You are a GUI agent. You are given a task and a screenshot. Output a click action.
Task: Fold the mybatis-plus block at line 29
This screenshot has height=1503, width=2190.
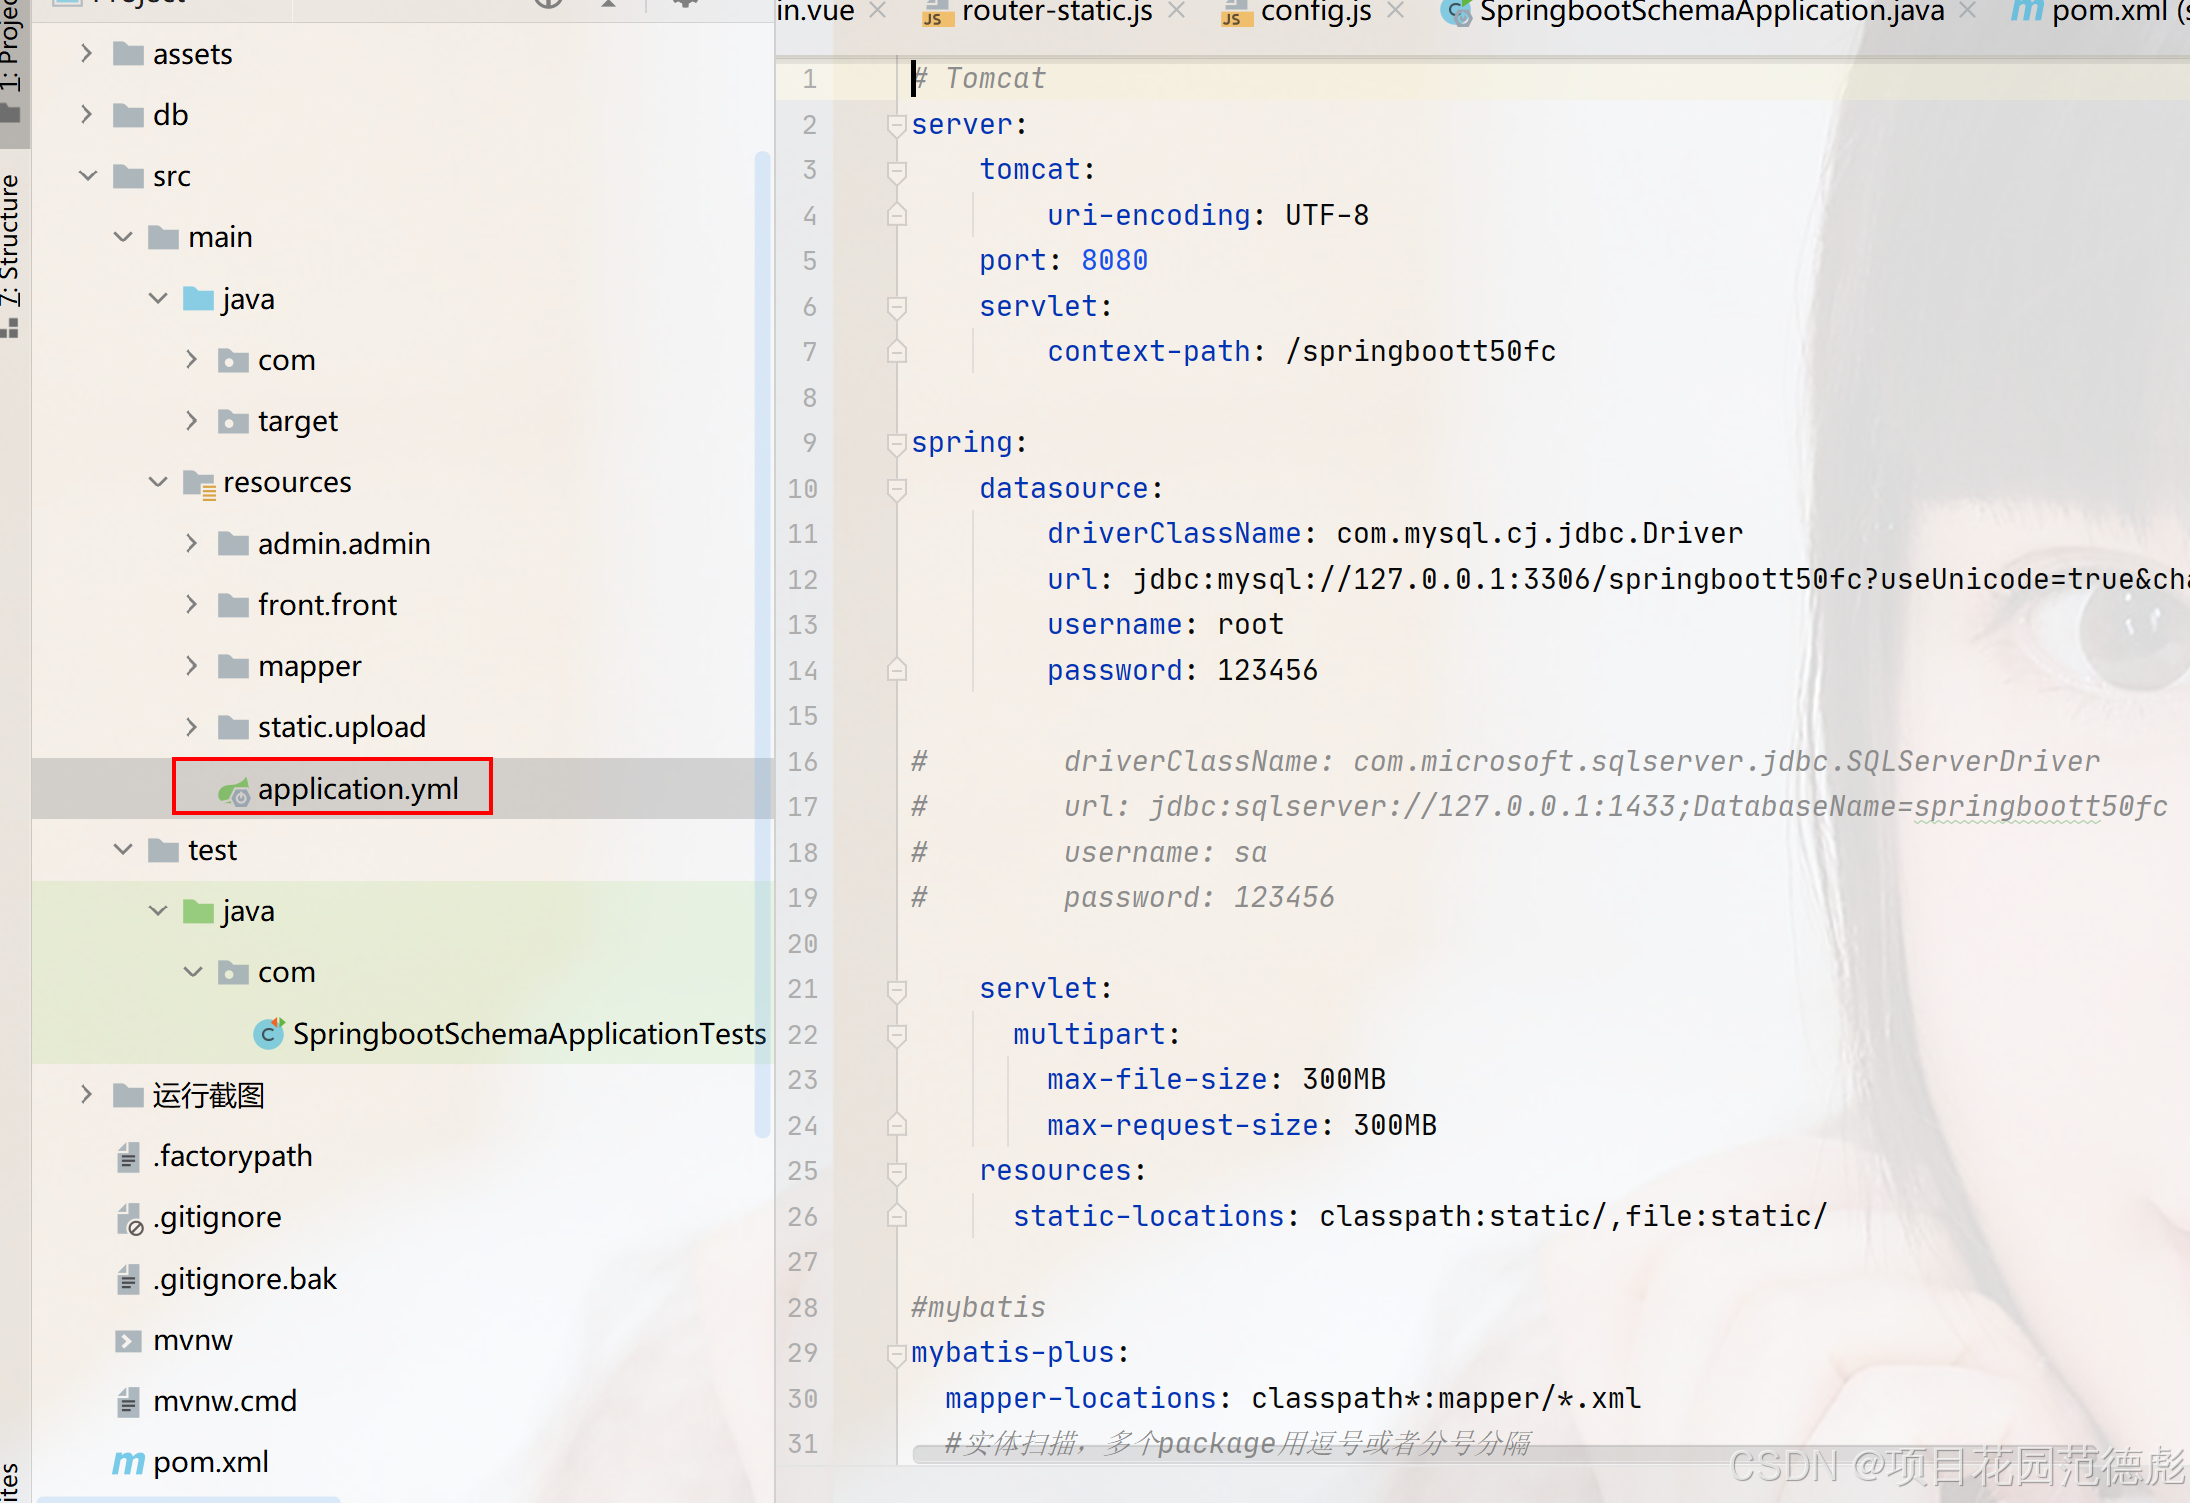(x=896, y=1353)
